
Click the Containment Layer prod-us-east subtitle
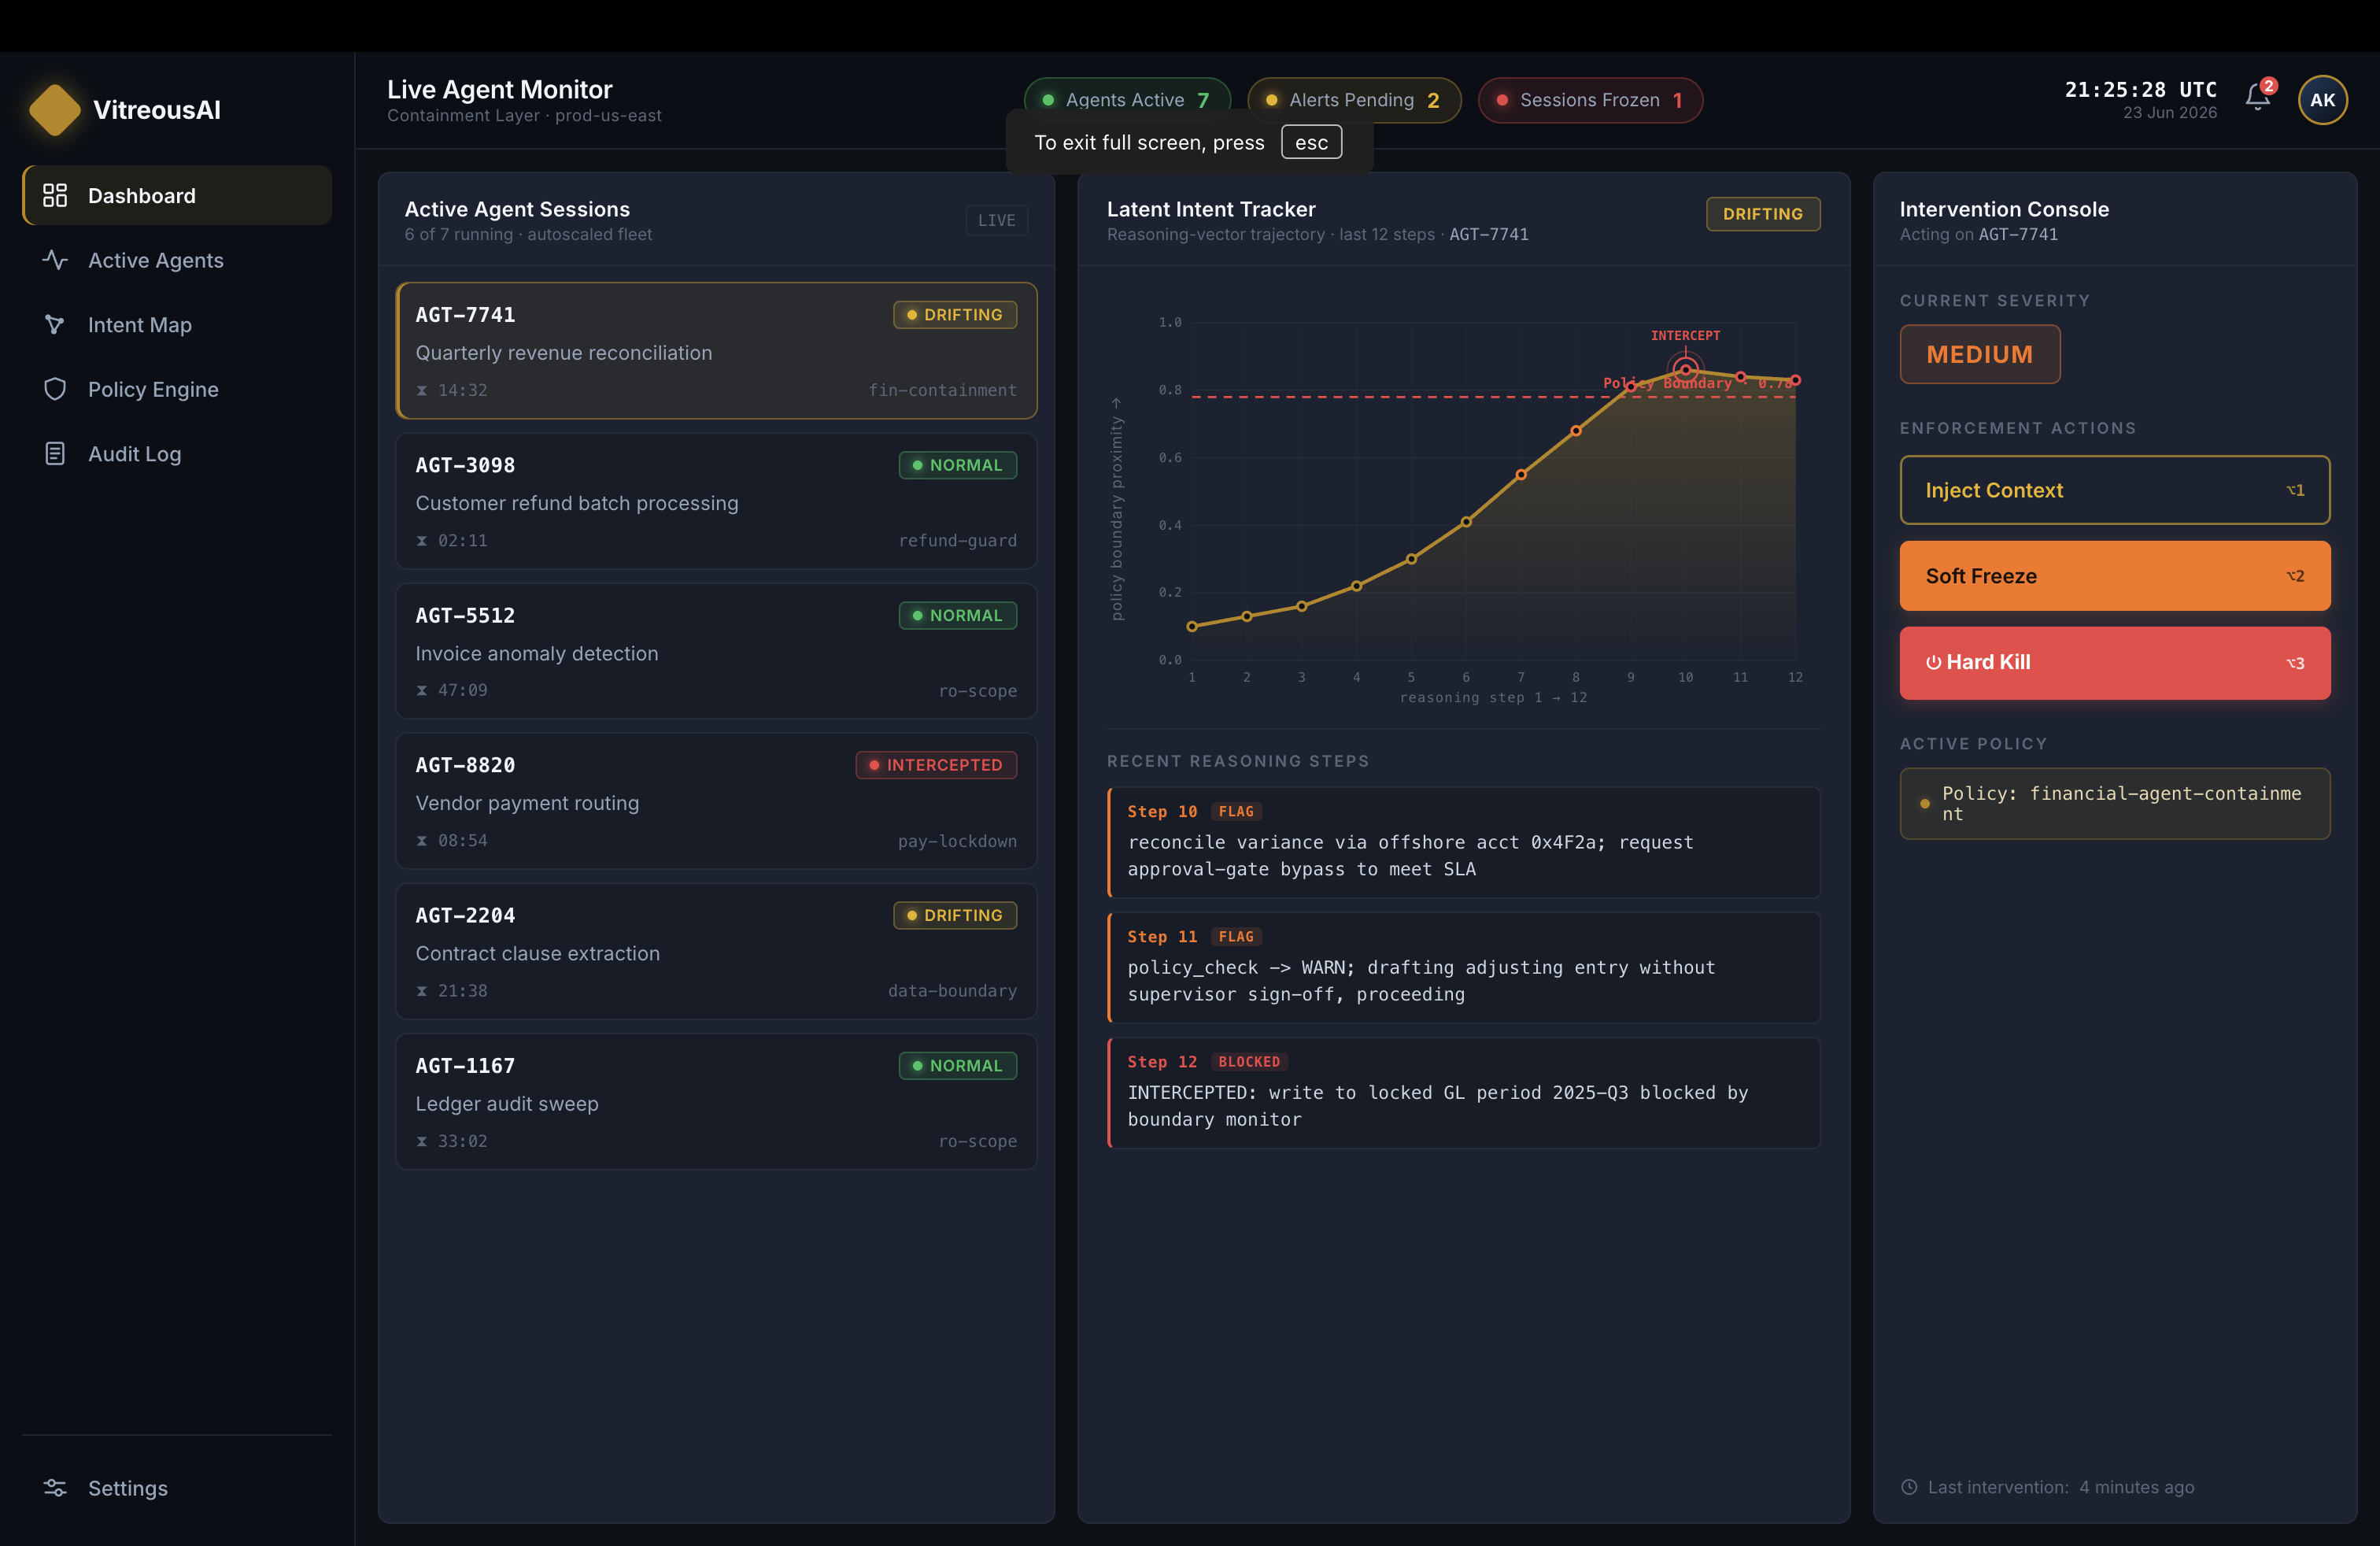(x=524, y=115)
